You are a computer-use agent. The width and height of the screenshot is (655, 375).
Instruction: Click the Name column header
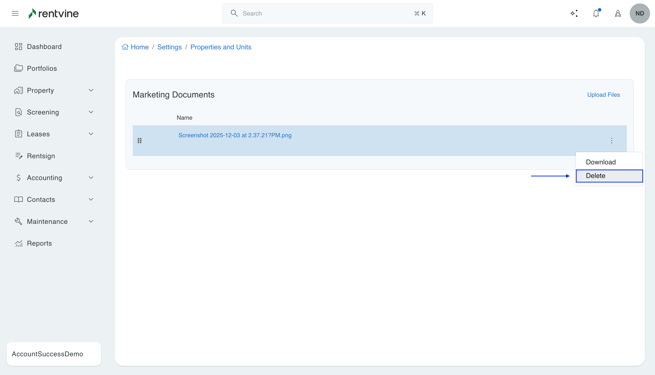pos(184,118)
